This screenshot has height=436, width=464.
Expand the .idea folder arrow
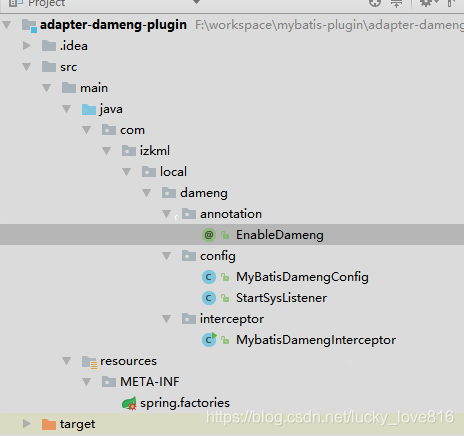[x=26, y=46]
